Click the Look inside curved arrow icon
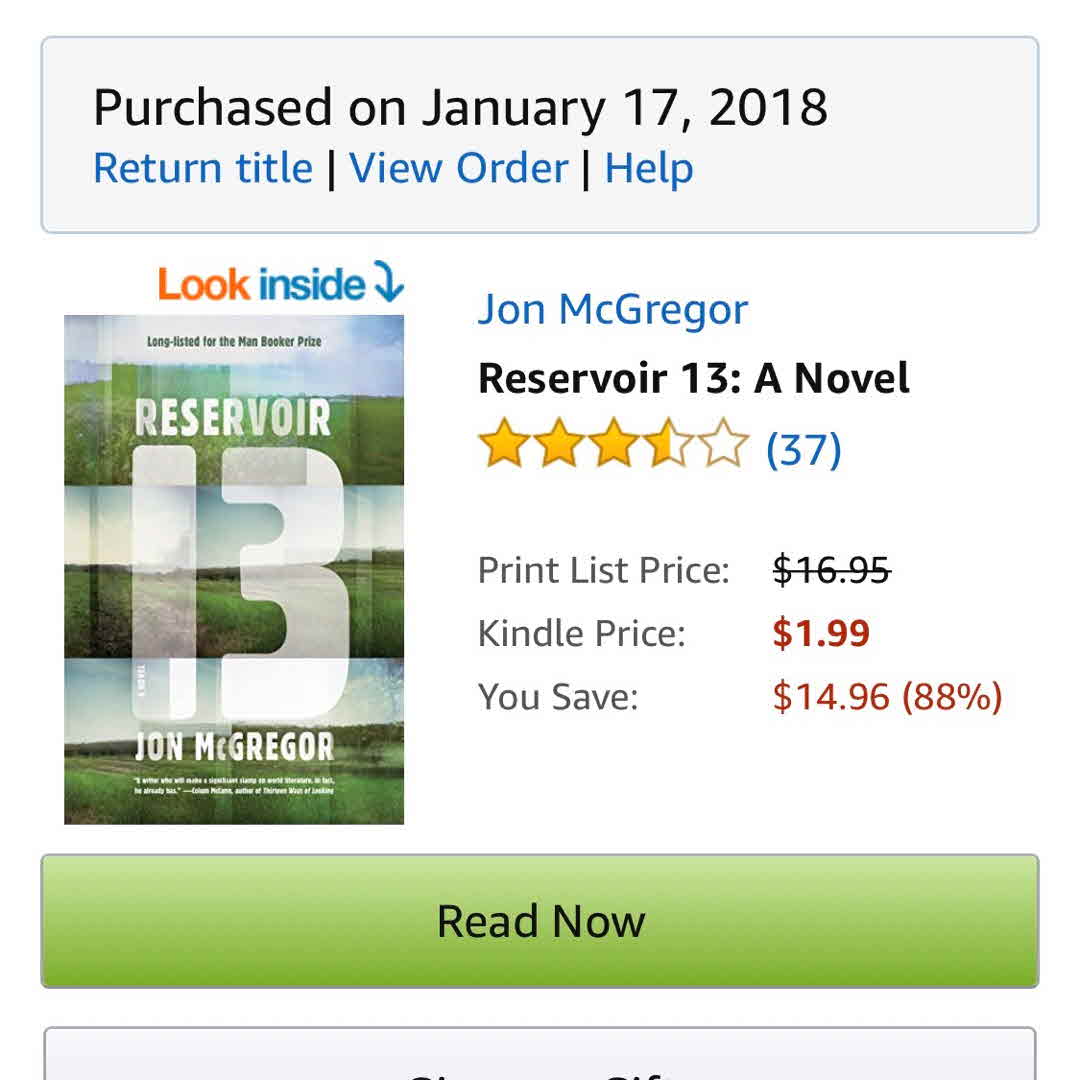1080x1080 pixels. pos(388,283)
